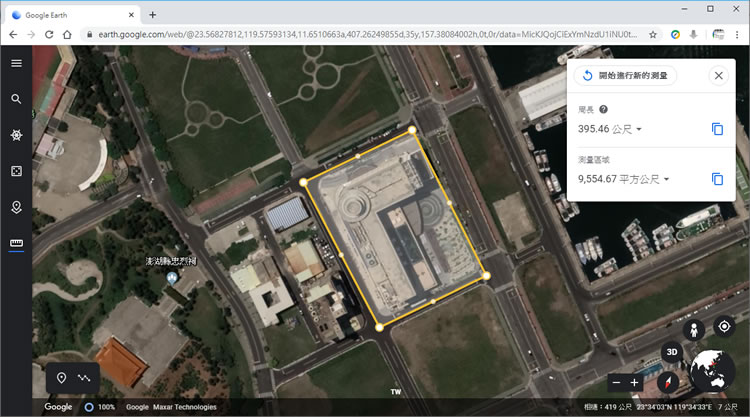The height and width of the screenshot is (417, 750).
Task: Open Voyager ship's wheel icon
Action: tap(16, 135)
